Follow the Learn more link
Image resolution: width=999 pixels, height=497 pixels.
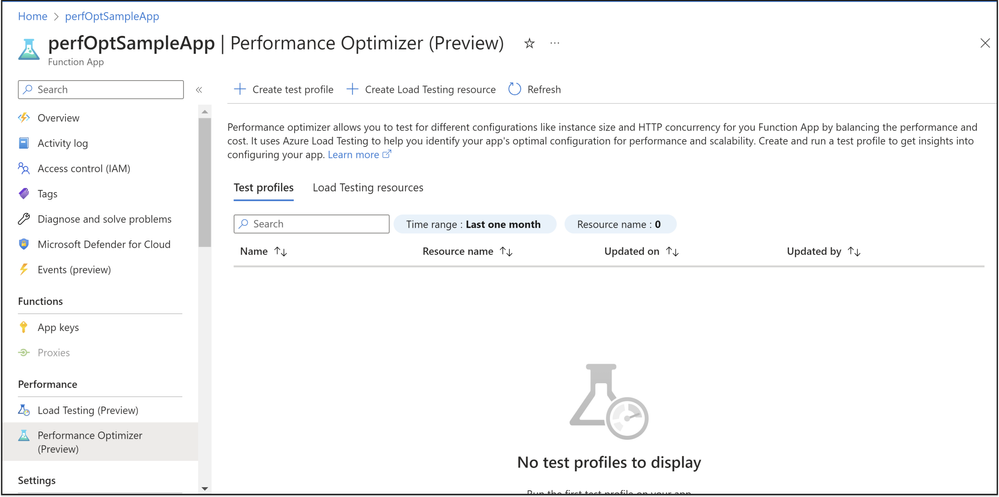pyautogui.click(x=353, y=155)
